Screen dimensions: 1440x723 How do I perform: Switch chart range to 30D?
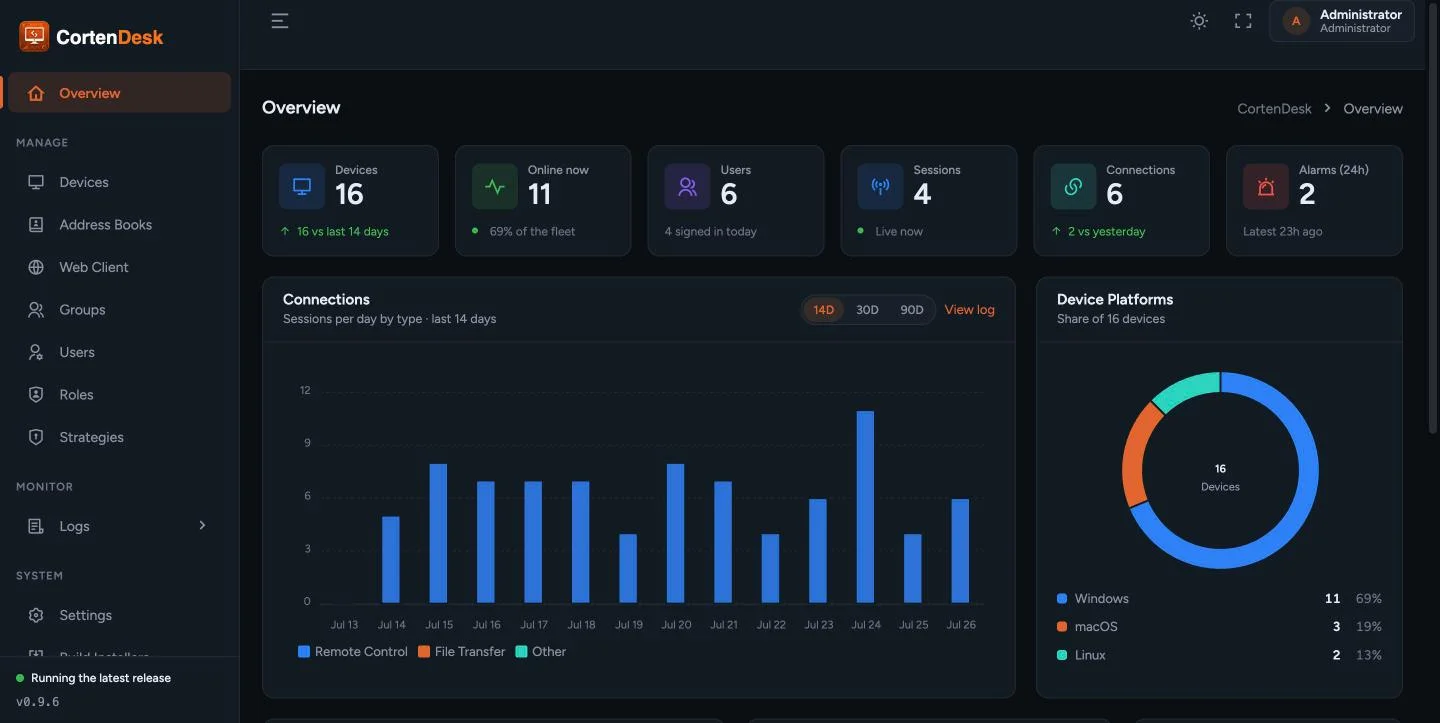tap(867, 310)
